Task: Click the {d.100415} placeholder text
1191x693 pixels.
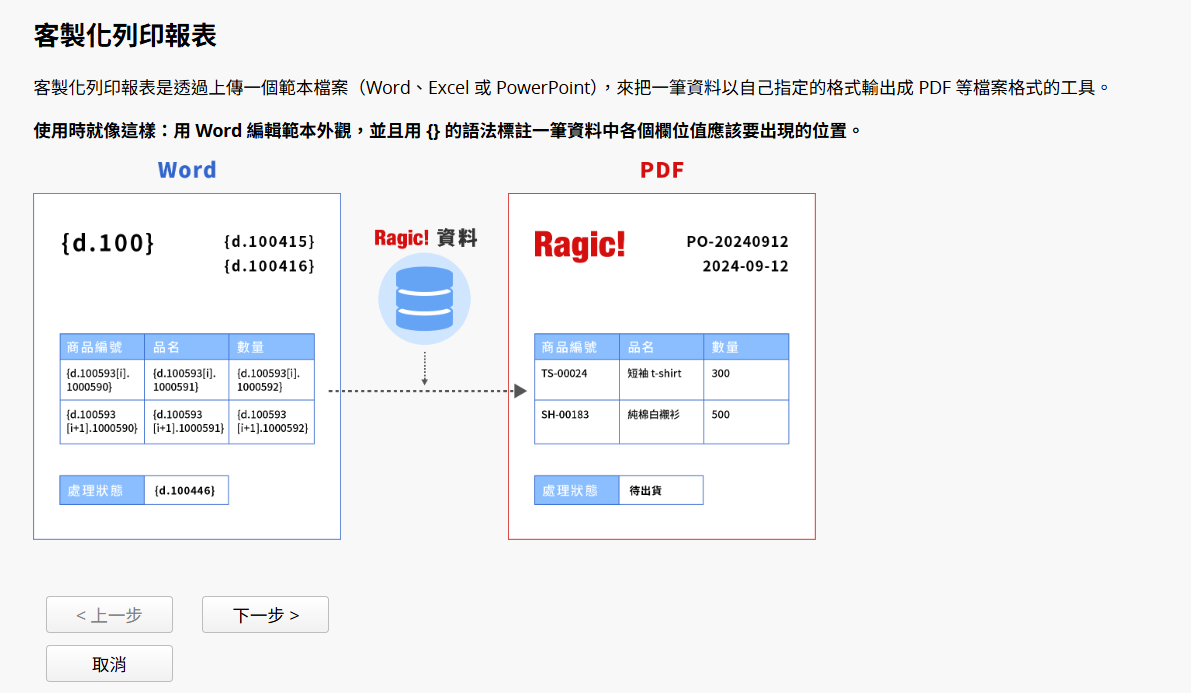Action: (269, 242)
